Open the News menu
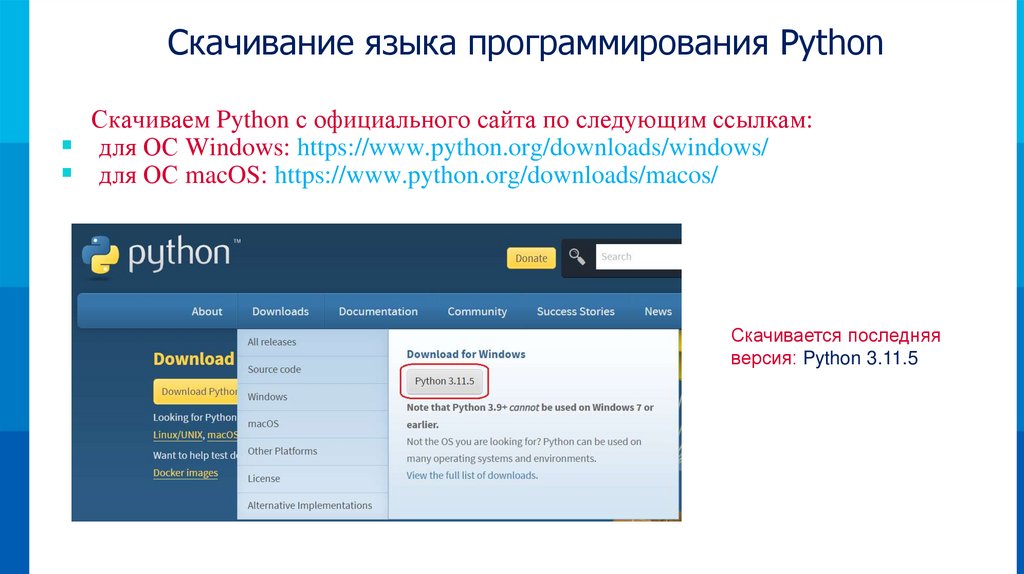Image resolution: width=1024 pixels, height=574 pixels. coord(658,311)
